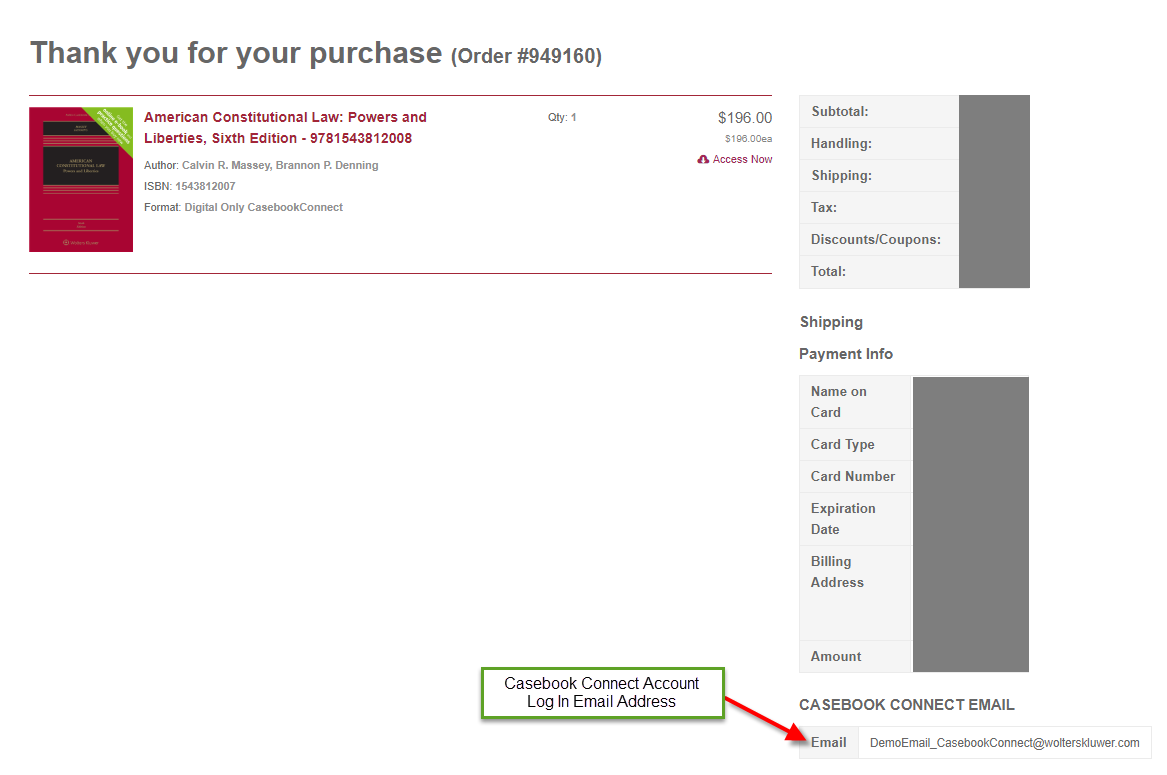Click the $196.00 price

click(x=745, y=118)
